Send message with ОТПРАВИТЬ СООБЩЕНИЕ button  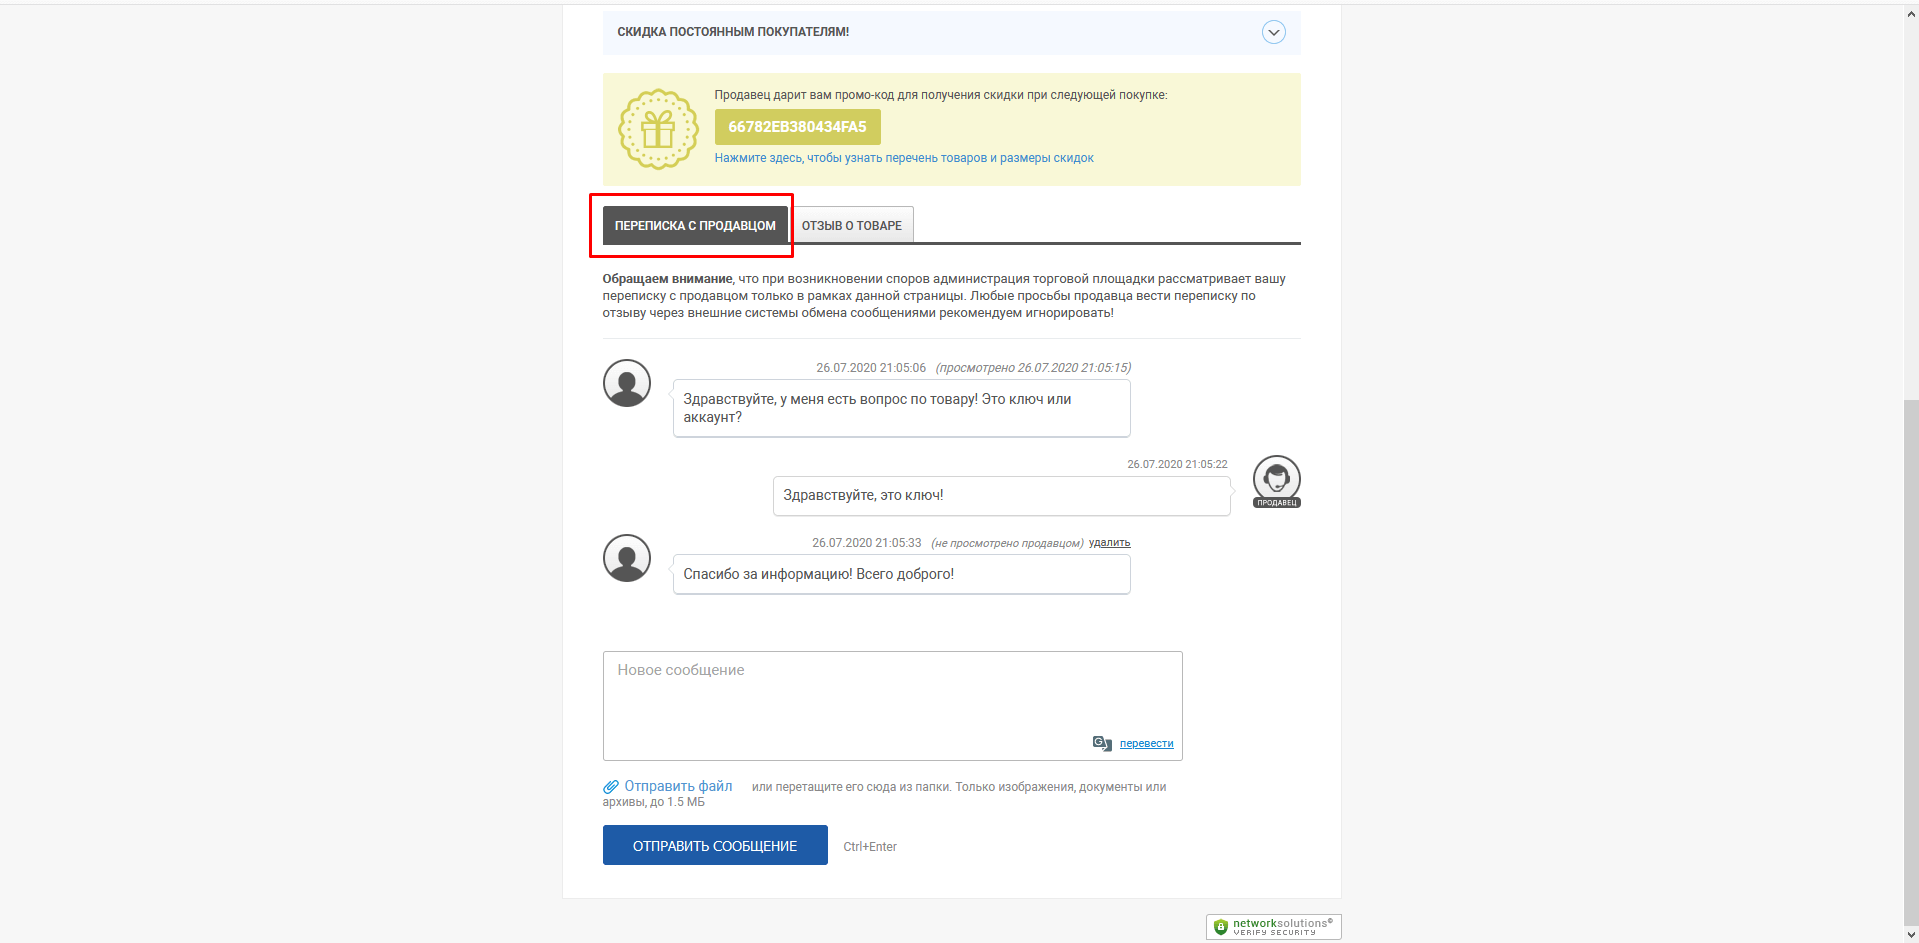(x=715, y=845)
